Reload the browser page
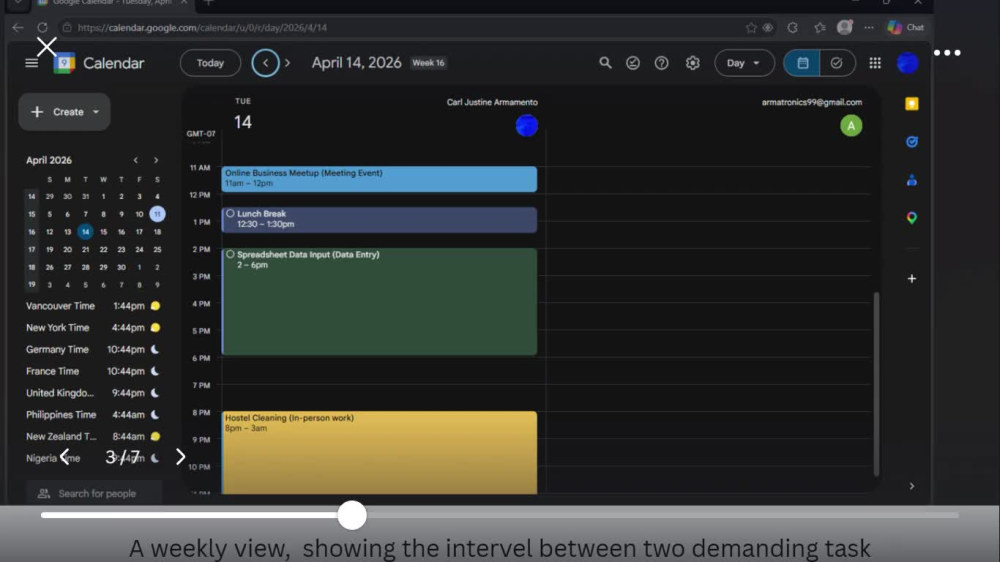The width and height of the screenshot is (1000, 562). point(42,27)
